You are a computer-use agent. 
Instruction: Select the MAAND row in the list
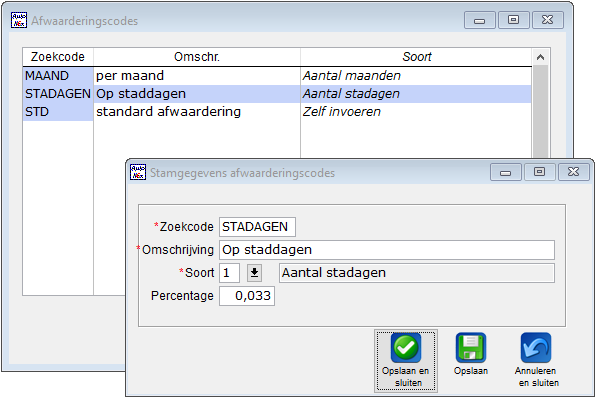[x=277, y=76]
